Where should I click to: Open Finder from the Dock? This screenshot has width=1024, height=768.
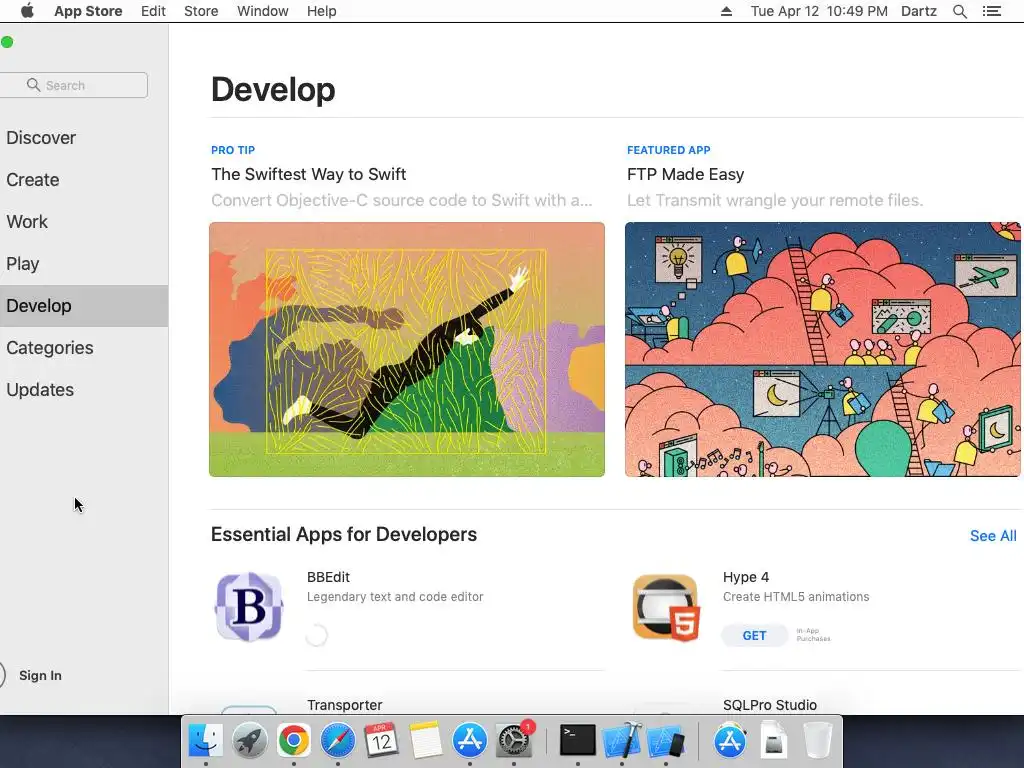tap(205, 741)
